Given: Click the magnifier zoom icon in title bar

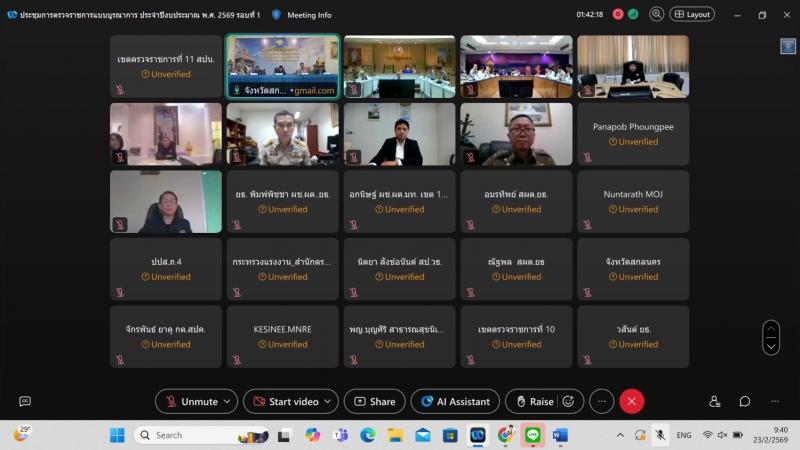Looking at the screenshot, I should click(656, 14).
